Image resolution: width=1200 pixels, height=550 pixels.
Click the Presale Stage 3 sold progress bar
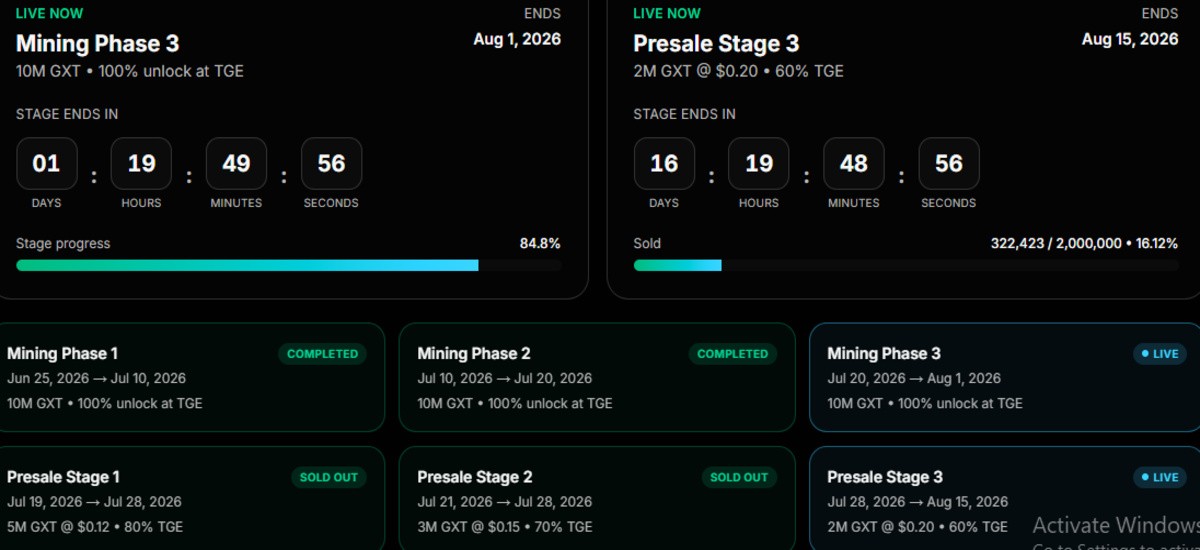click(906, 265)
